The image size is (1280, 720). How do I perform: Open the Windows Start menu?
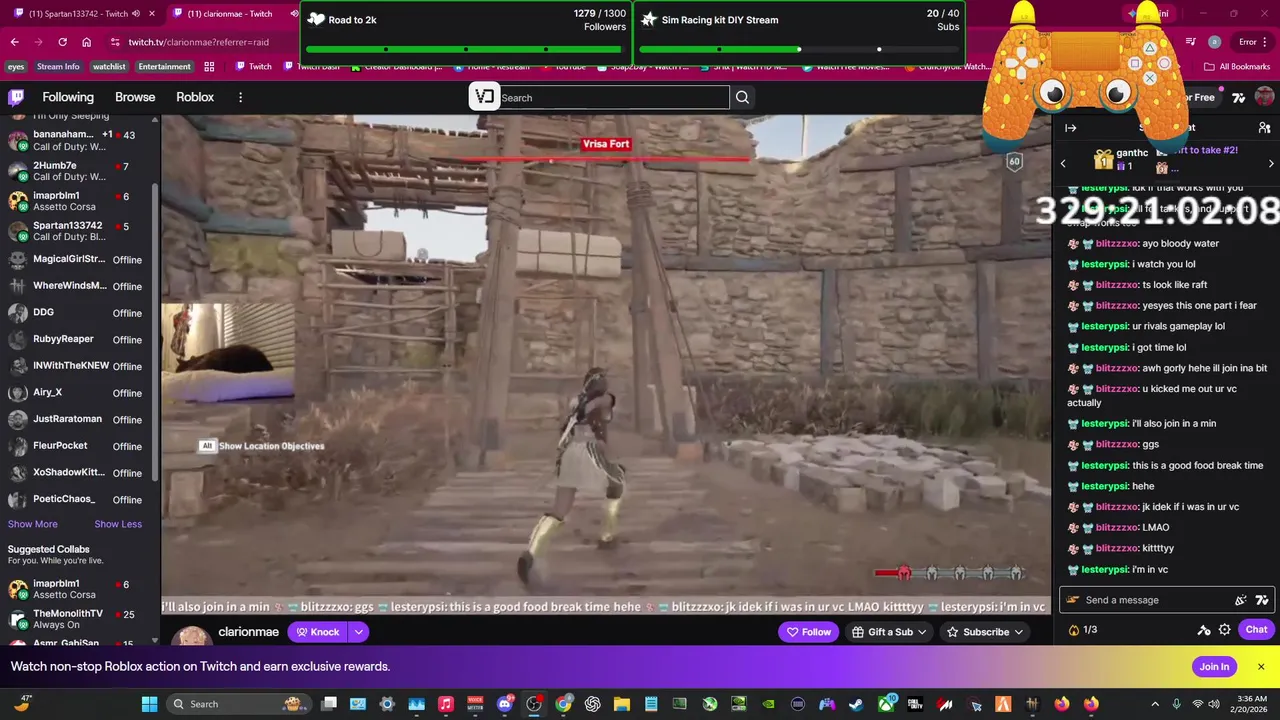click(149, 704)
